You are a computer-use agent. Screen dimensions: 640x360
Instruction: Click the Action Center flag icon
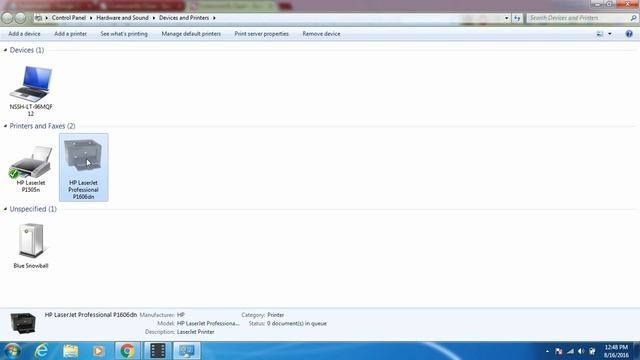tap(559, 351)
